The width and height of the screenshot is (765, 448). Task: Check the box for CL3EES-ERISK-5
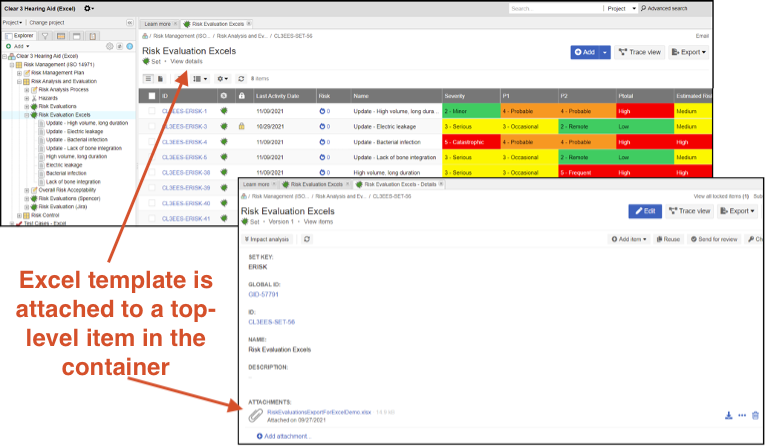[x=152, y=157]
